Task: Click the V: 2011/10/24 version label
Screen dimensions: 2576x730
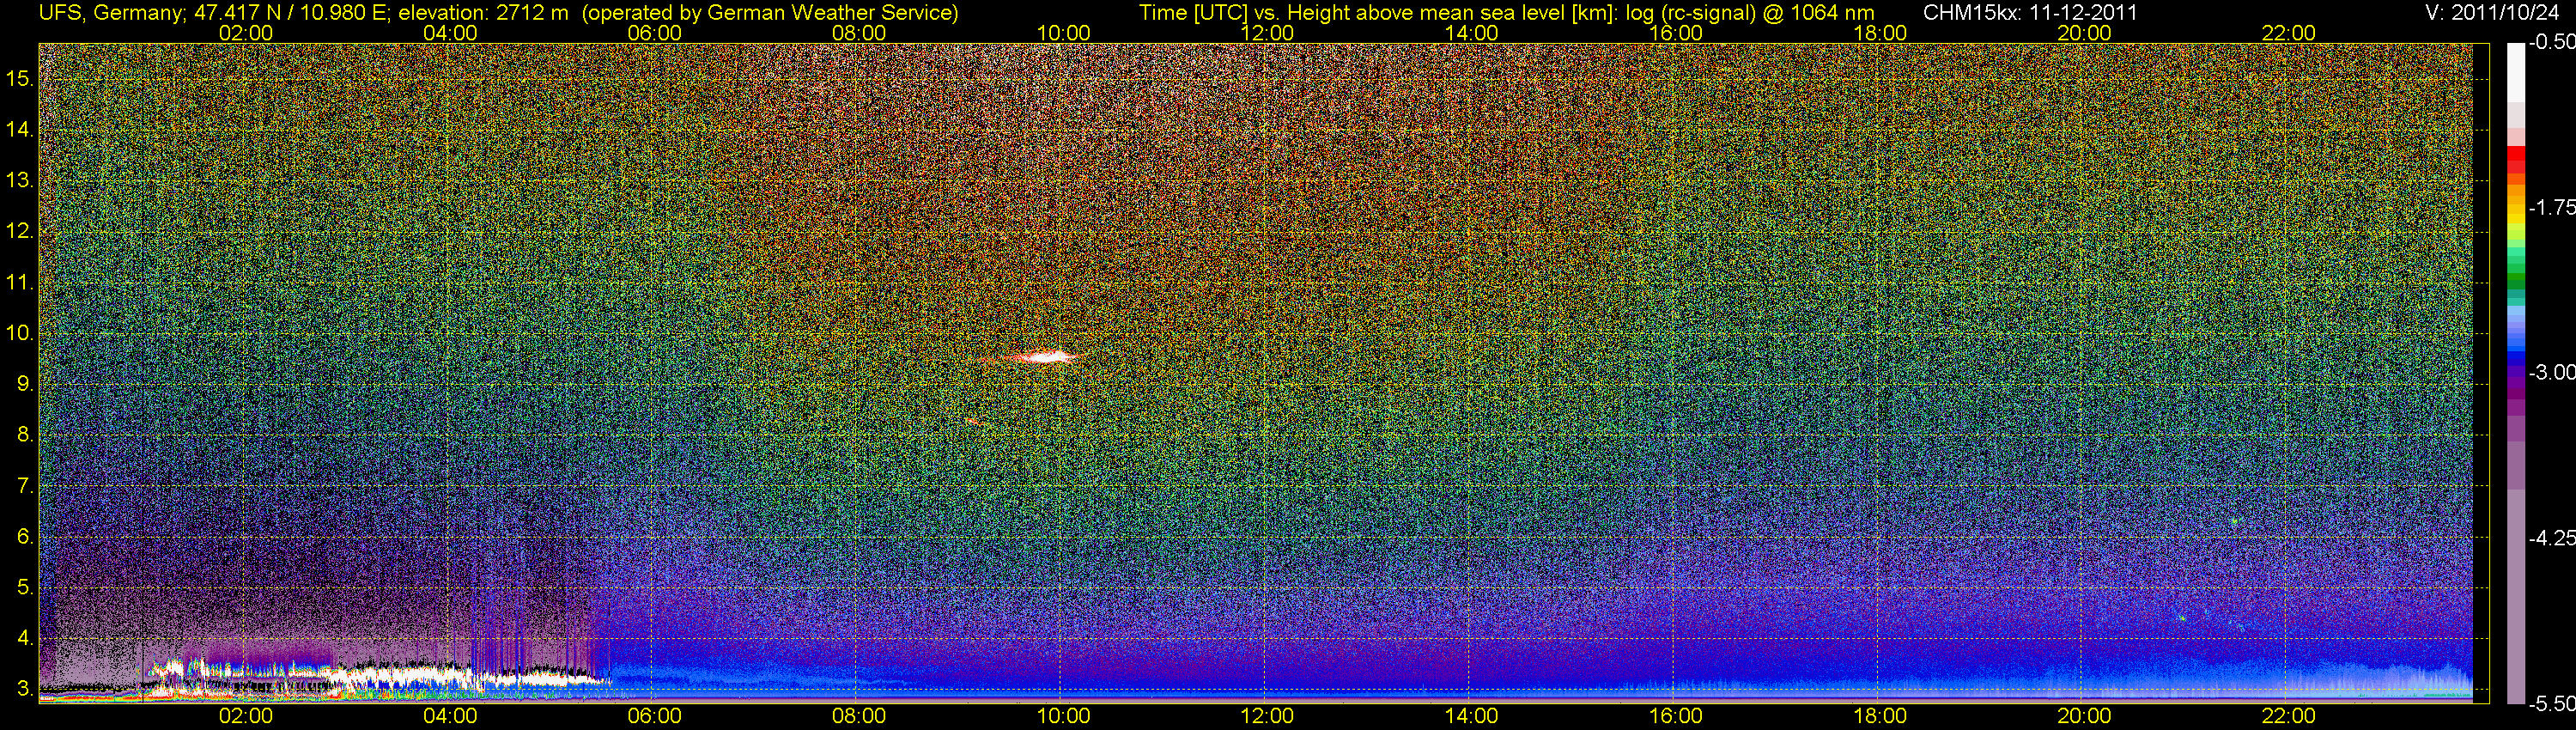Action: (x=2496, y=13)
